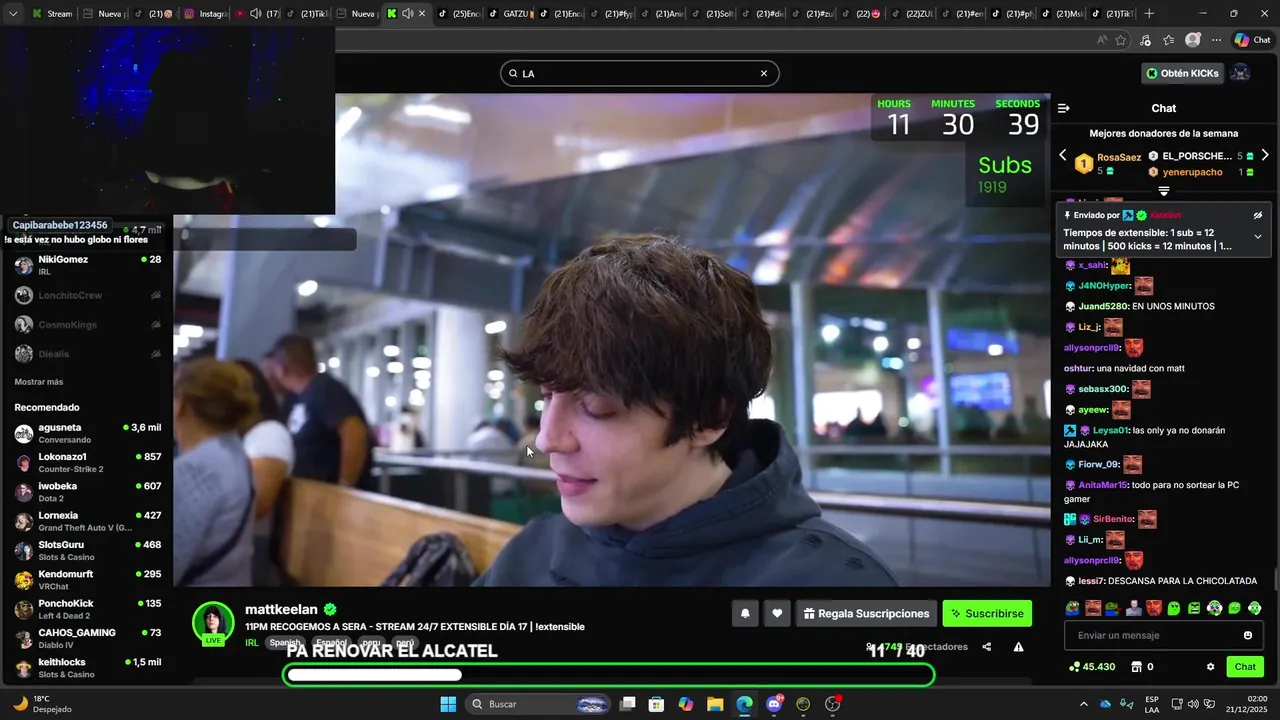Open the Windows Start menu

tap(448, 704)
